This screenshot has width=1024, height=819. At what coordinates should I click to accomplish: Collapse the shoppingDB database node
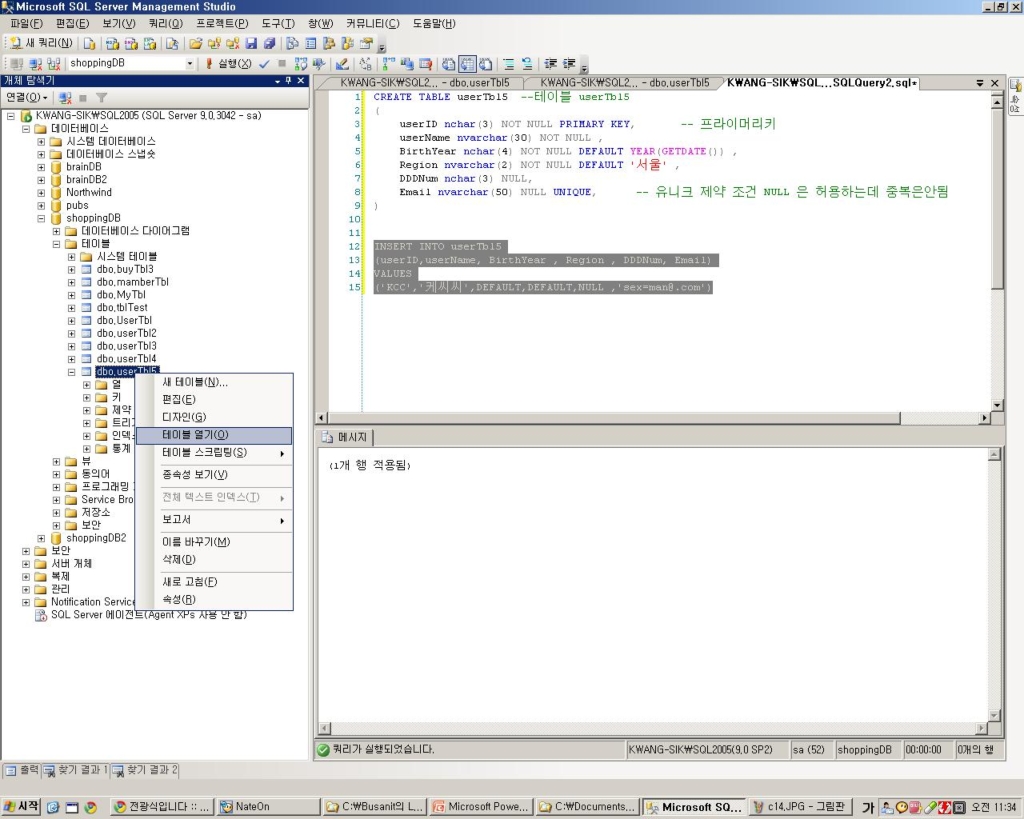(x=41, y=218)
